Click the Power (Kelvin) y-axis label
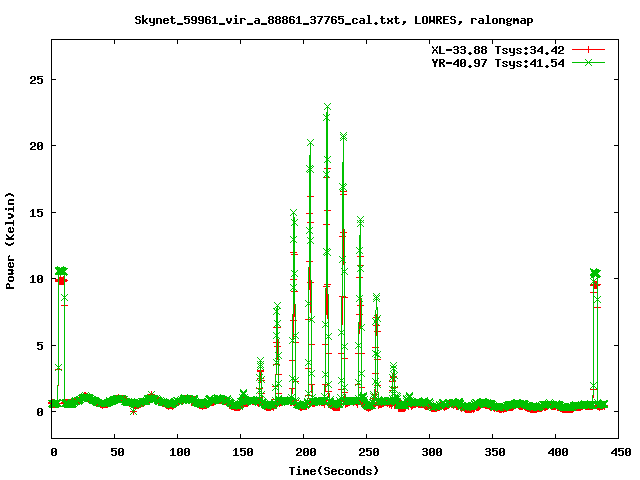Viewport: 640px width, 480px height. (11, 241)
